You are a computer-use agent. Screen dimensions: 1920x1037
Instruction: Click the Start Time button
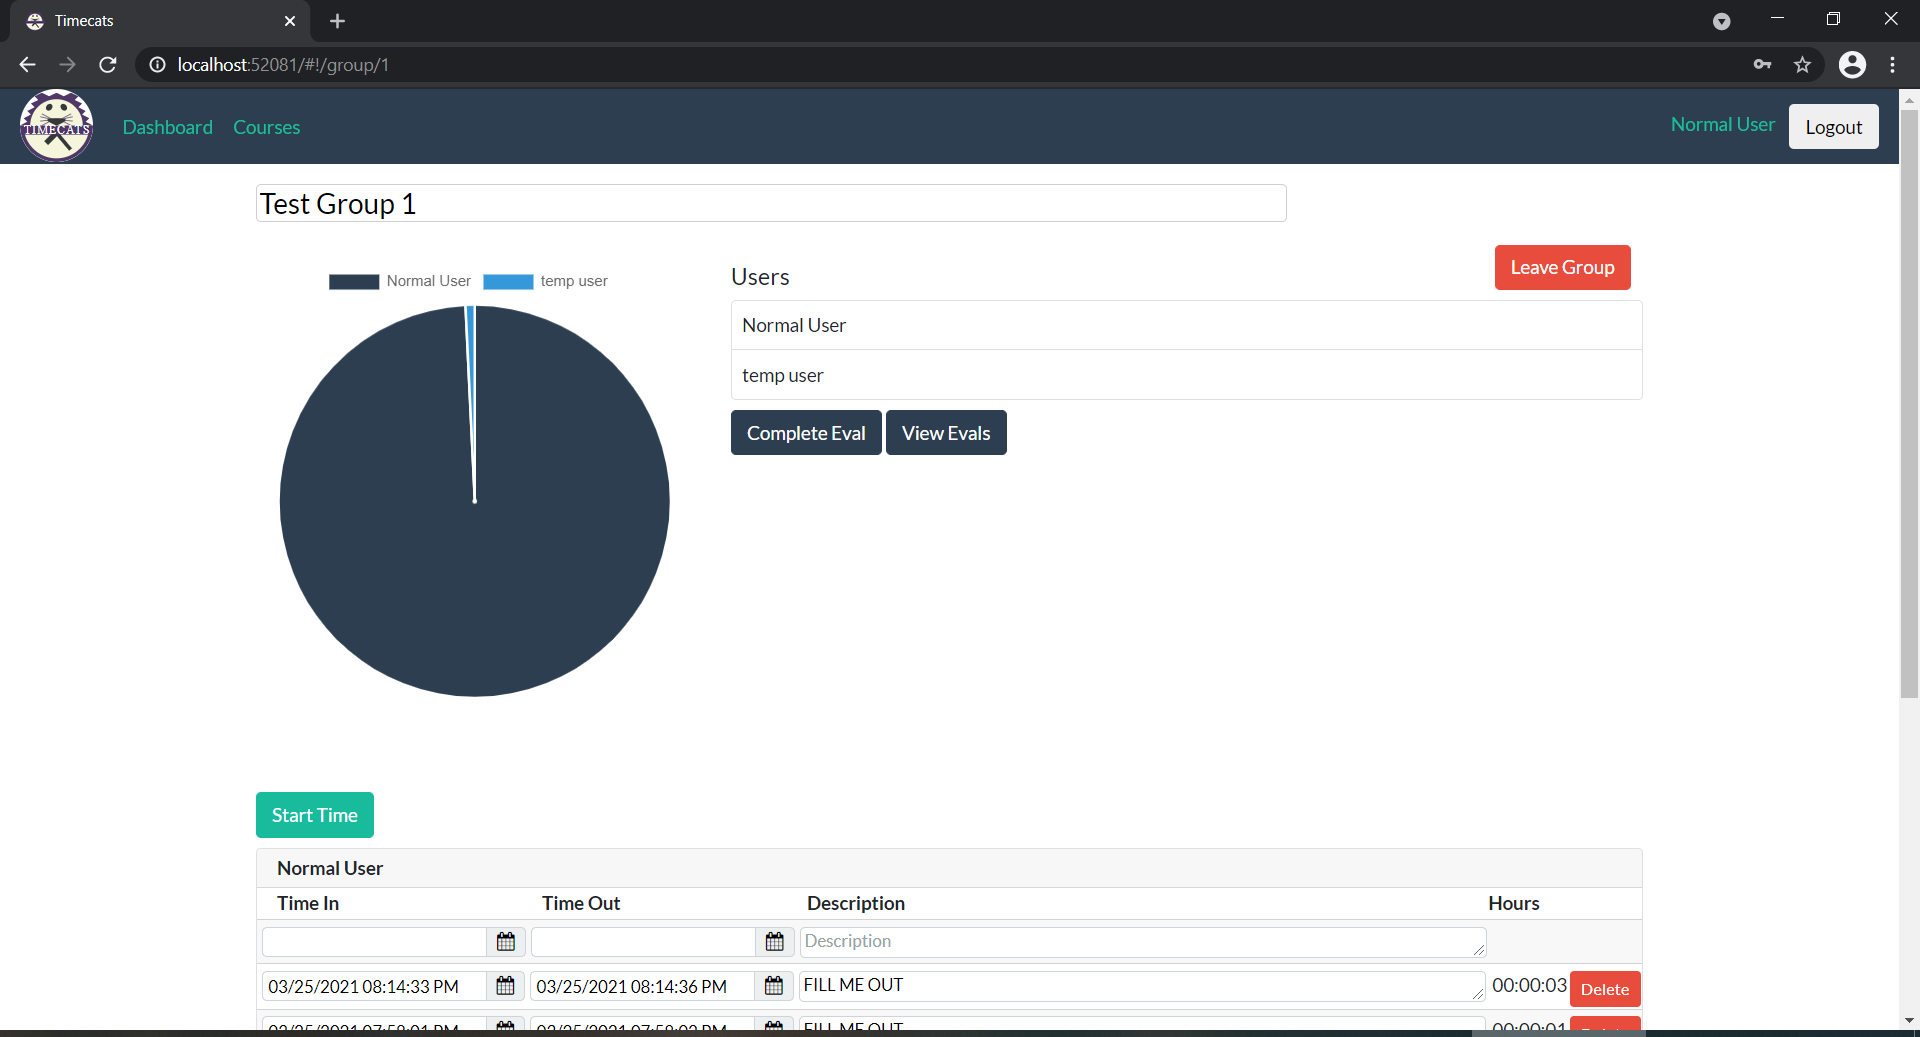pos(314,815)
